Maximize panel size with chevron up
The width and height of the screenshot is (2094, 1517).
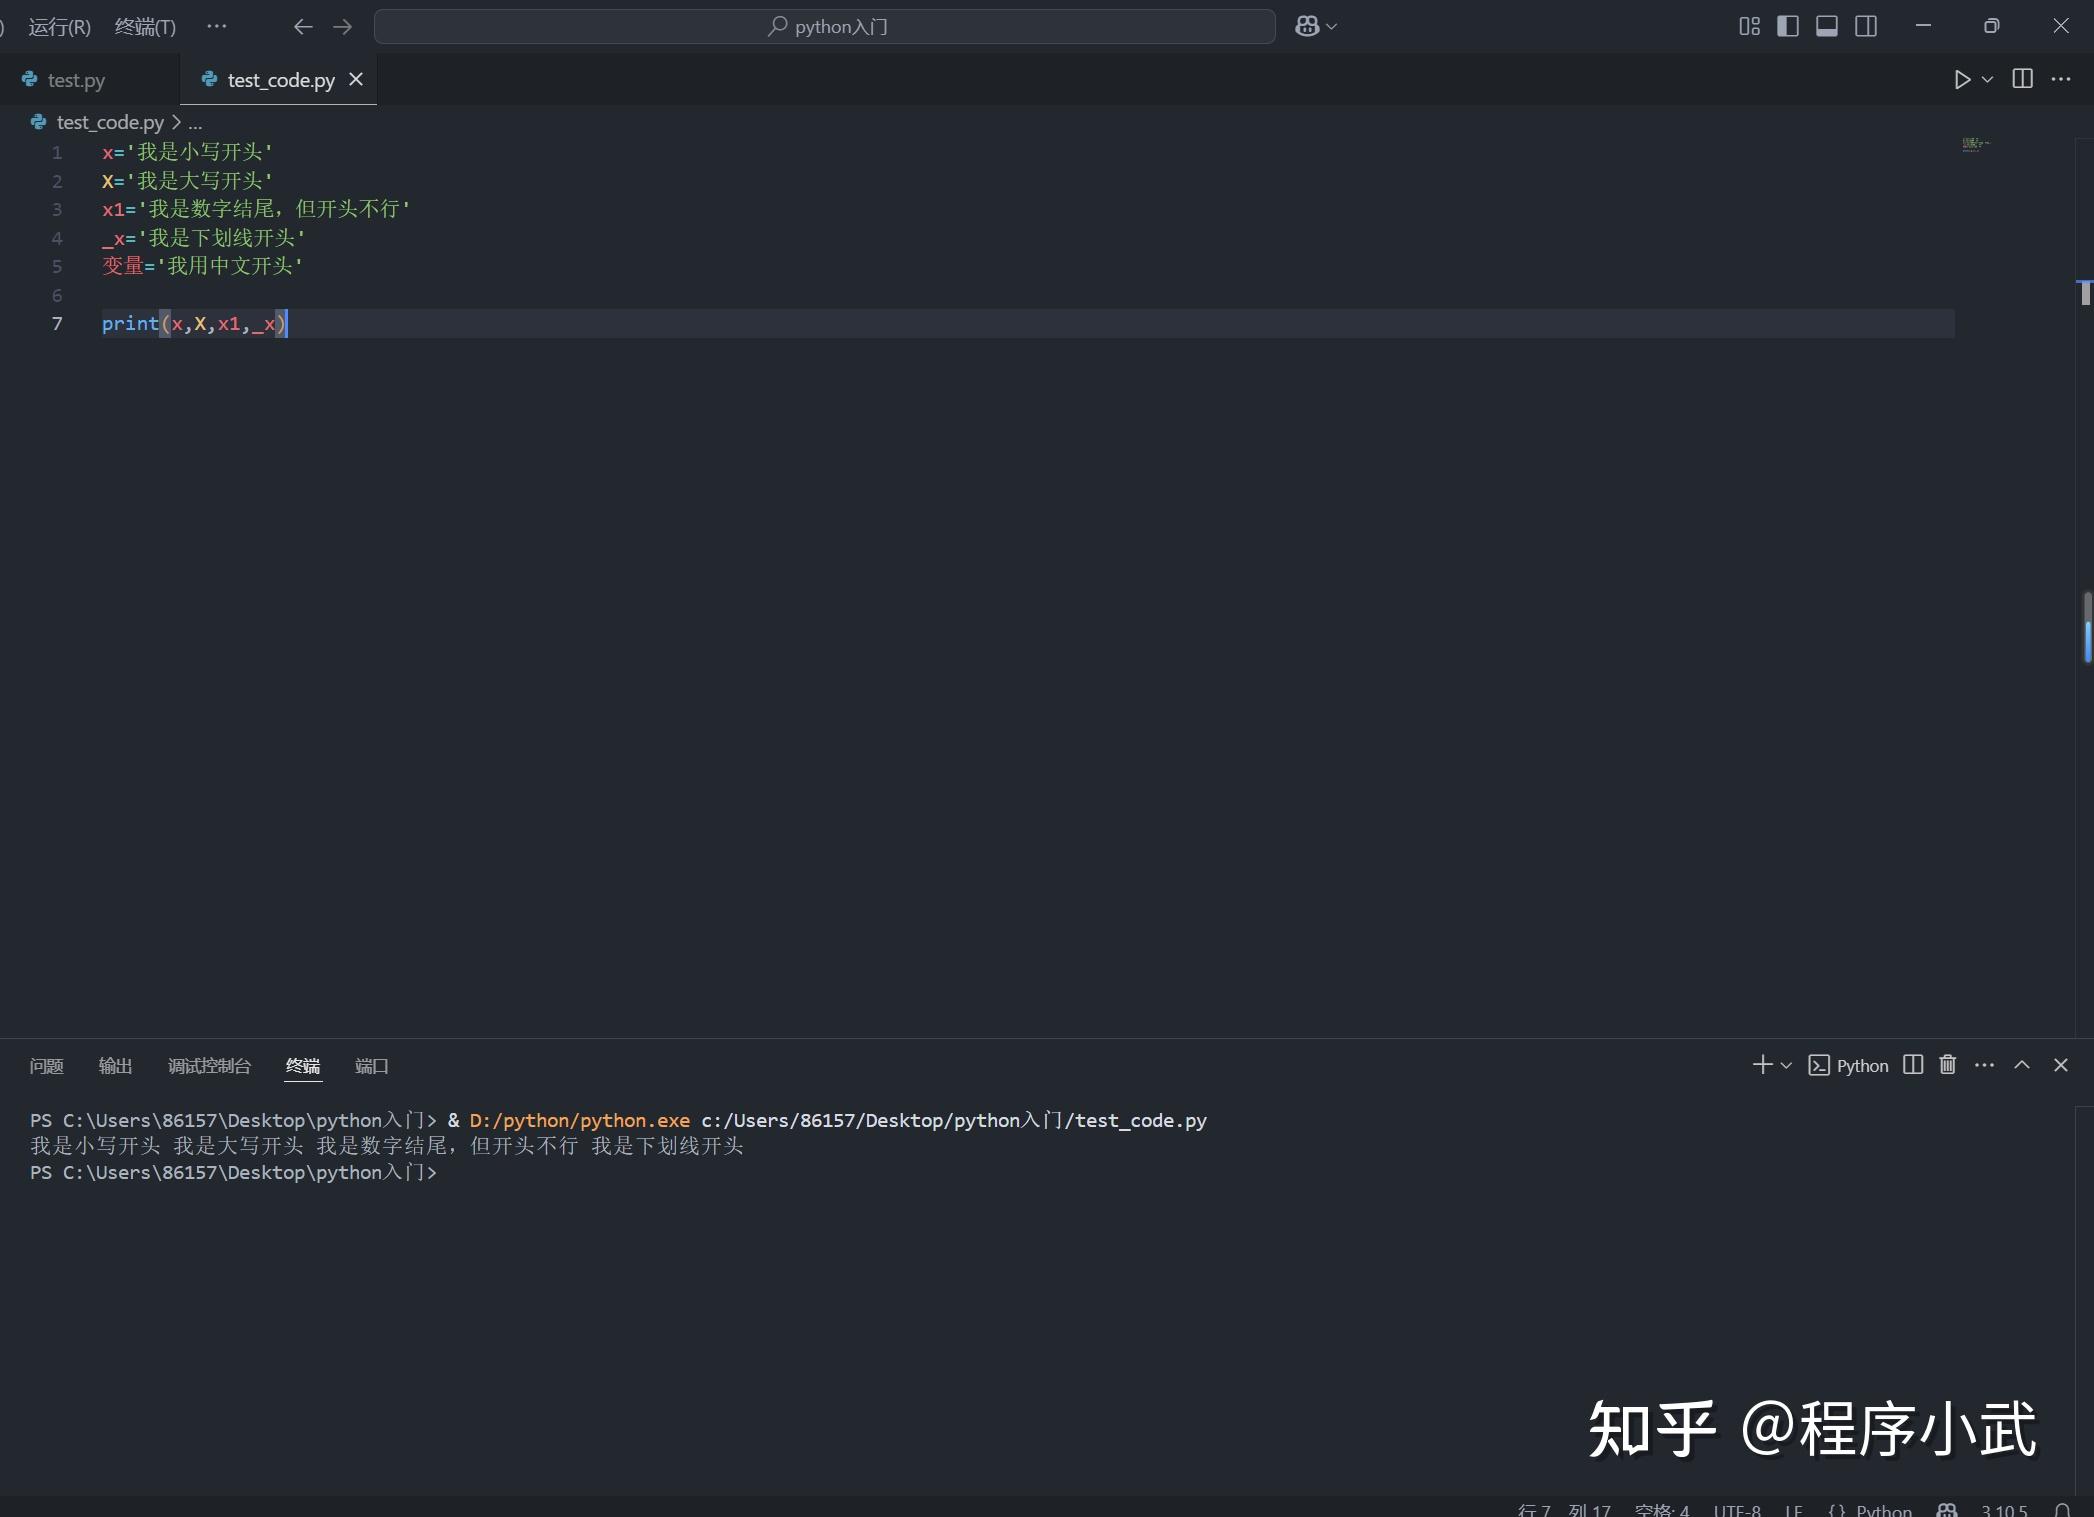click(x=2022, y=1065)
